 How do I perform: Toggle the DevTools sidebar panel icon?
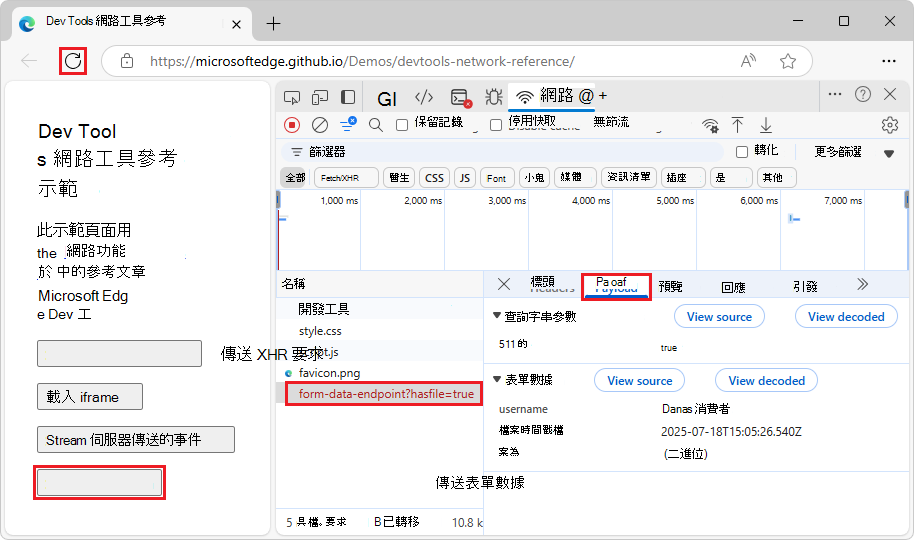(348, 97)
